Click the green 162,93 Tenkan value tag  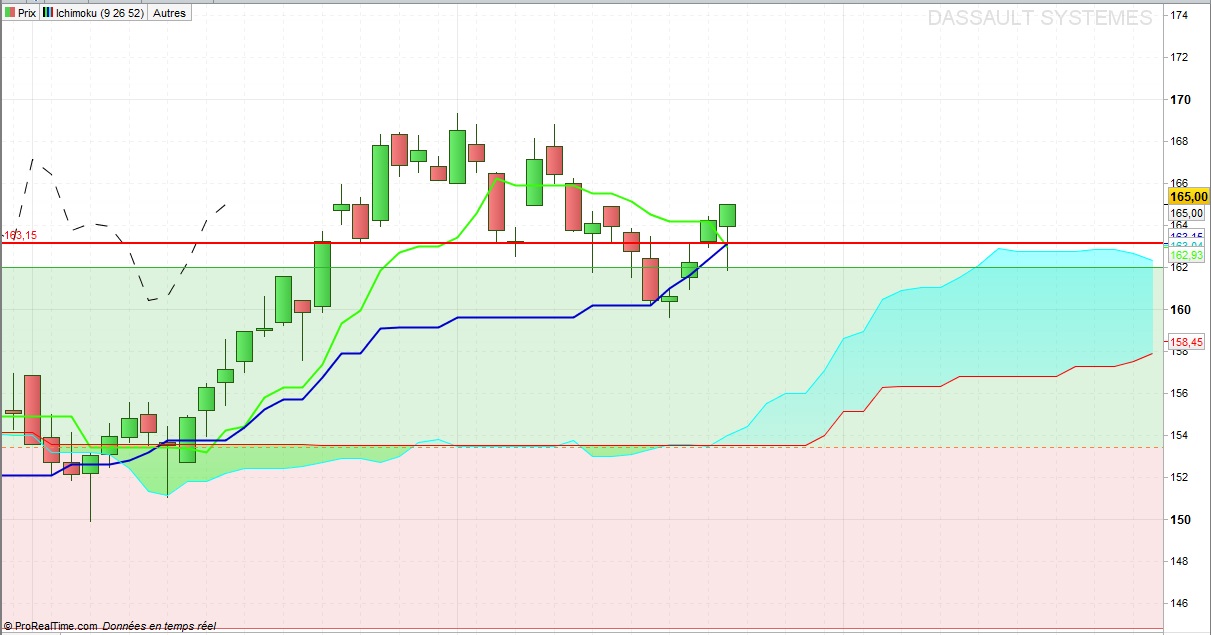pyautogui.click(x=1186, y=256)
